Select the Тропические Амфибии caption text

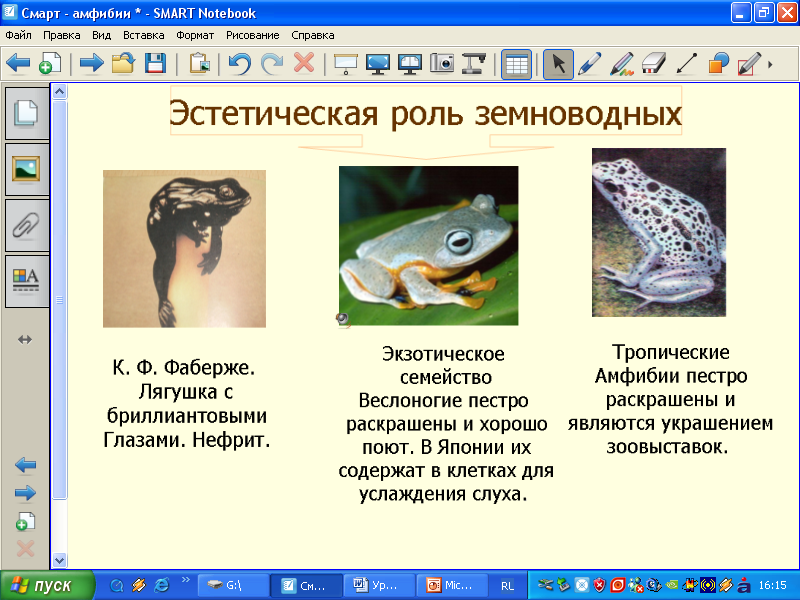pyautogui.click(x=670, y=399)
